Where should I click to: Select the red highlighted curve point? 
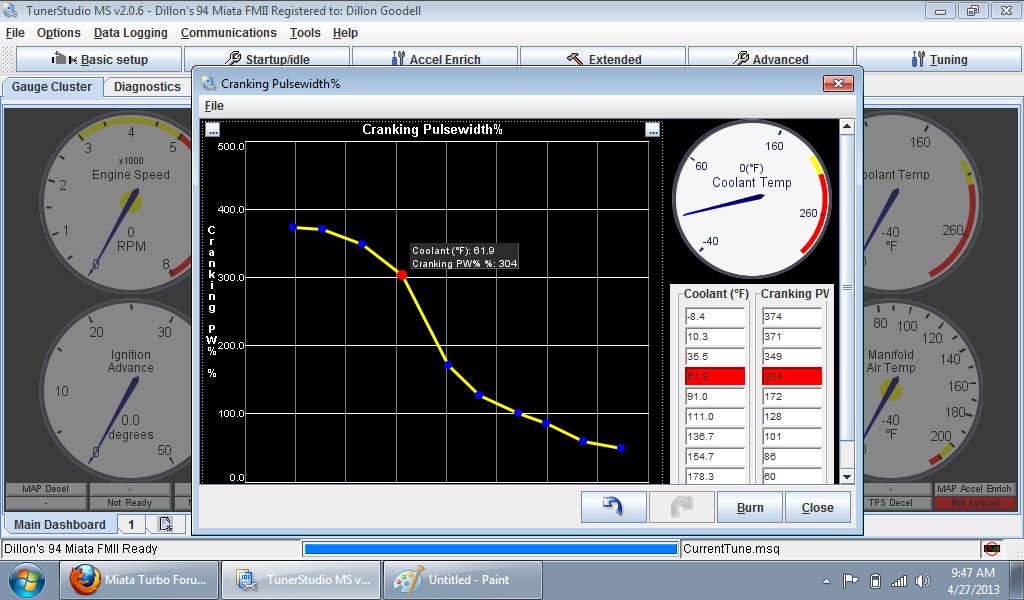[402, 276]
